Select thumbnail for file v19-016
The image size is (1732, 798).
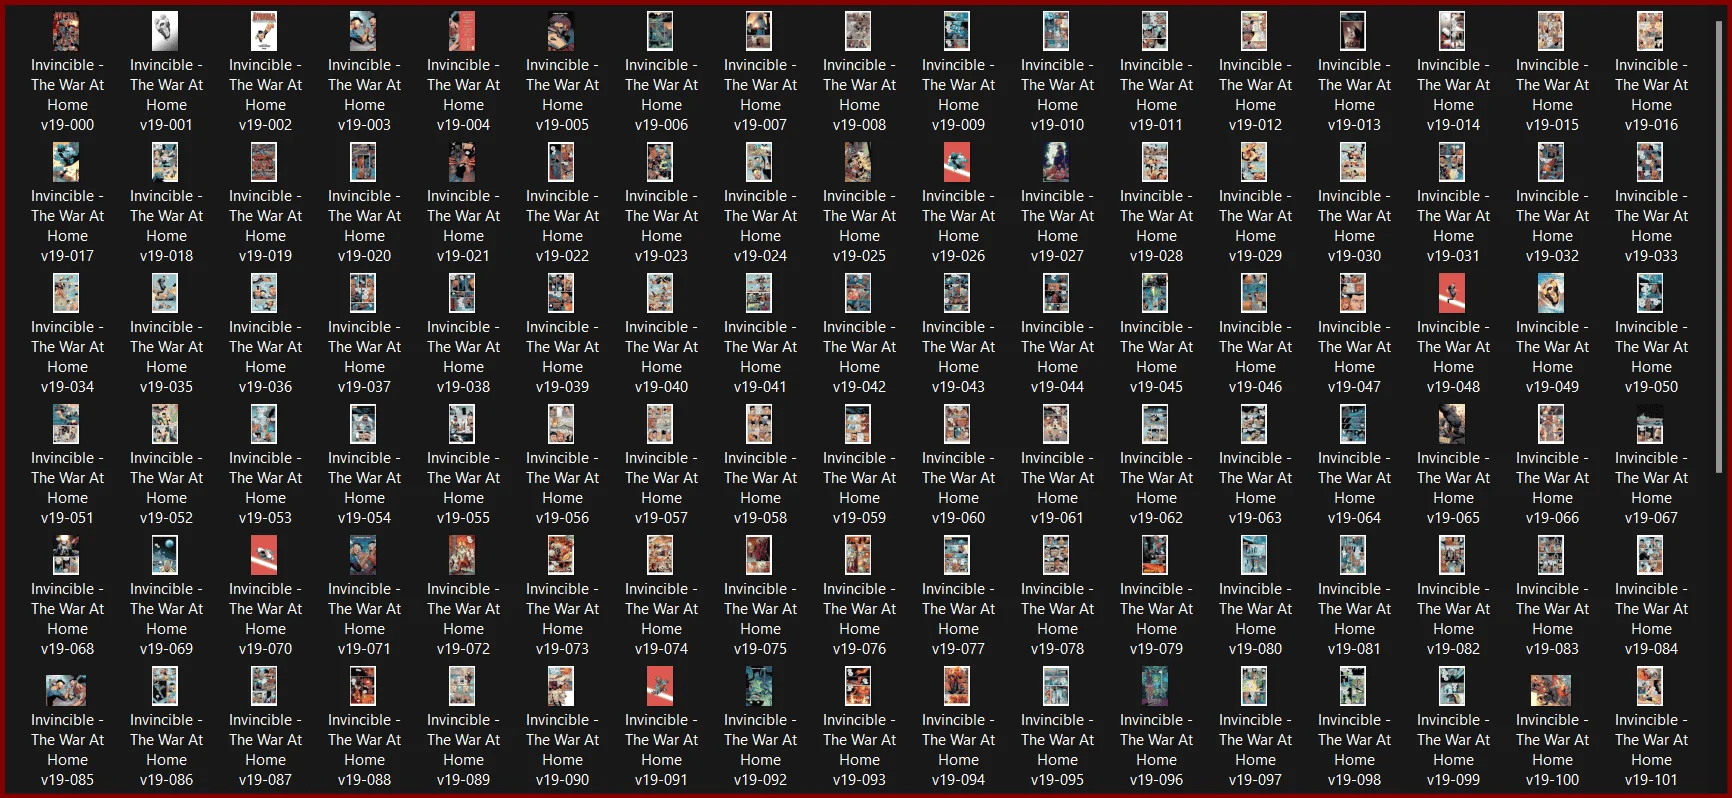[x=1651, y=32]
